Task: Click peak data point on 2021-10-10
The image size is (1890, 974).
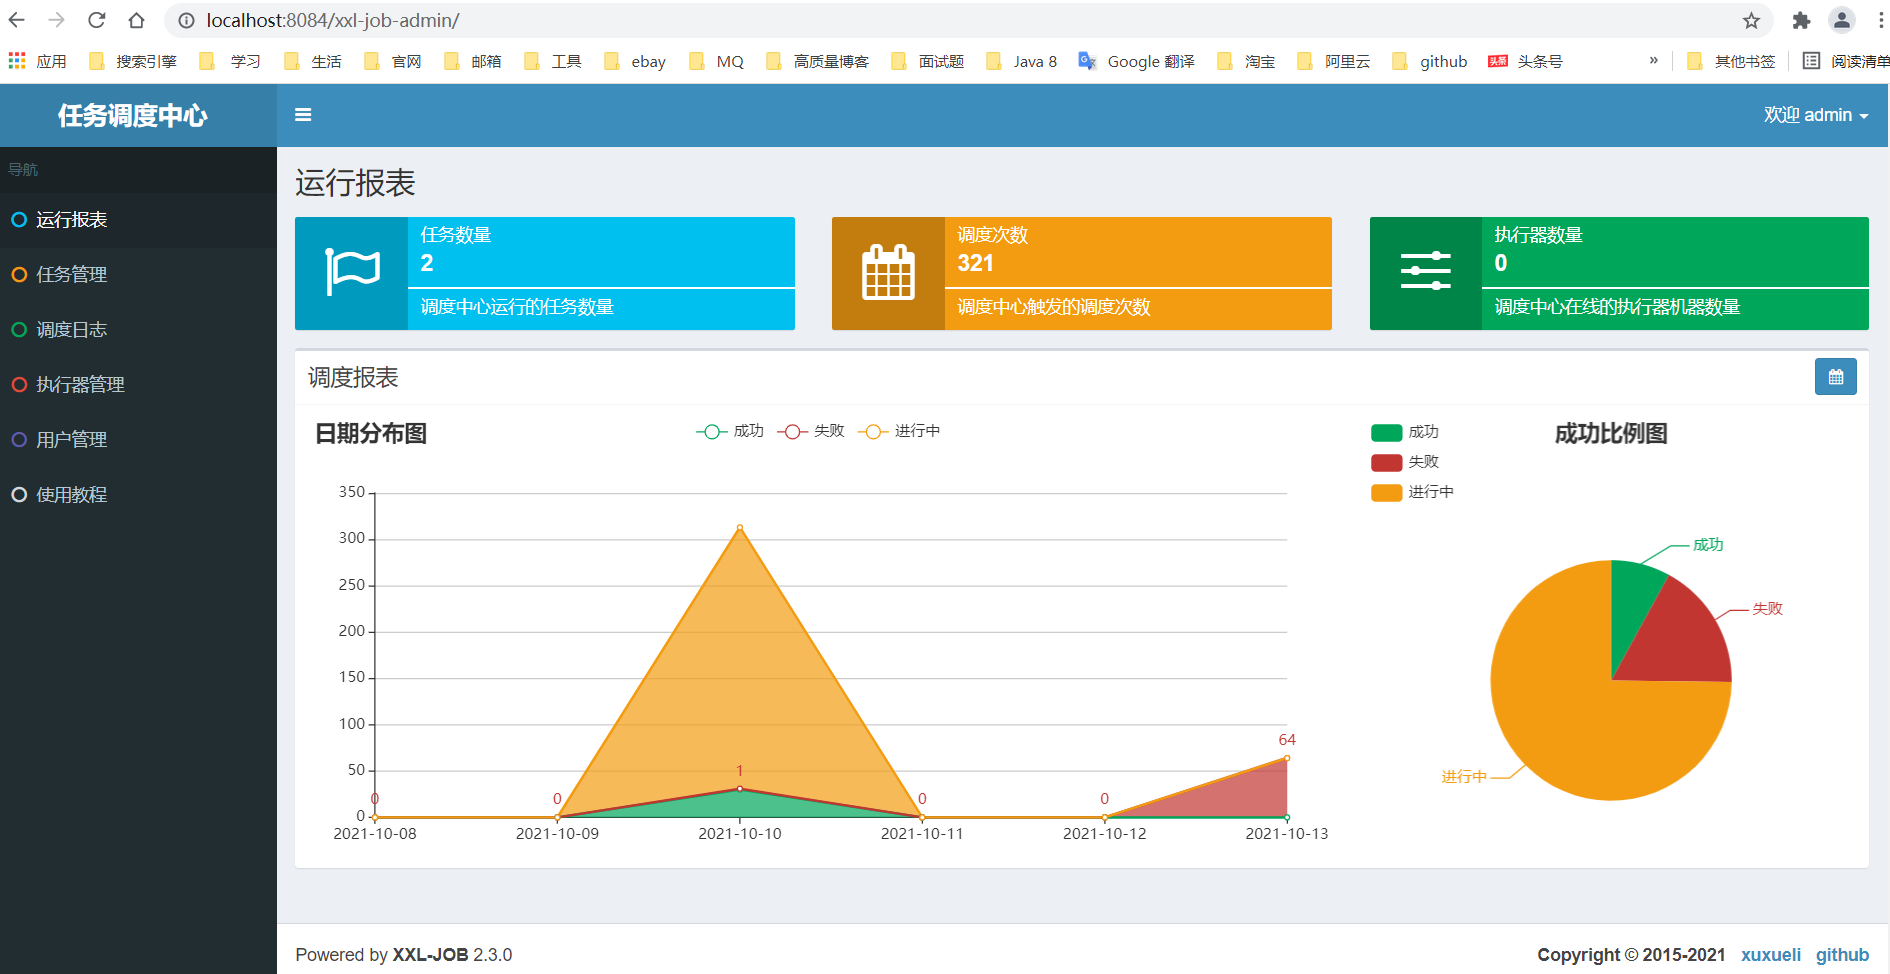Action: (740, 527)
